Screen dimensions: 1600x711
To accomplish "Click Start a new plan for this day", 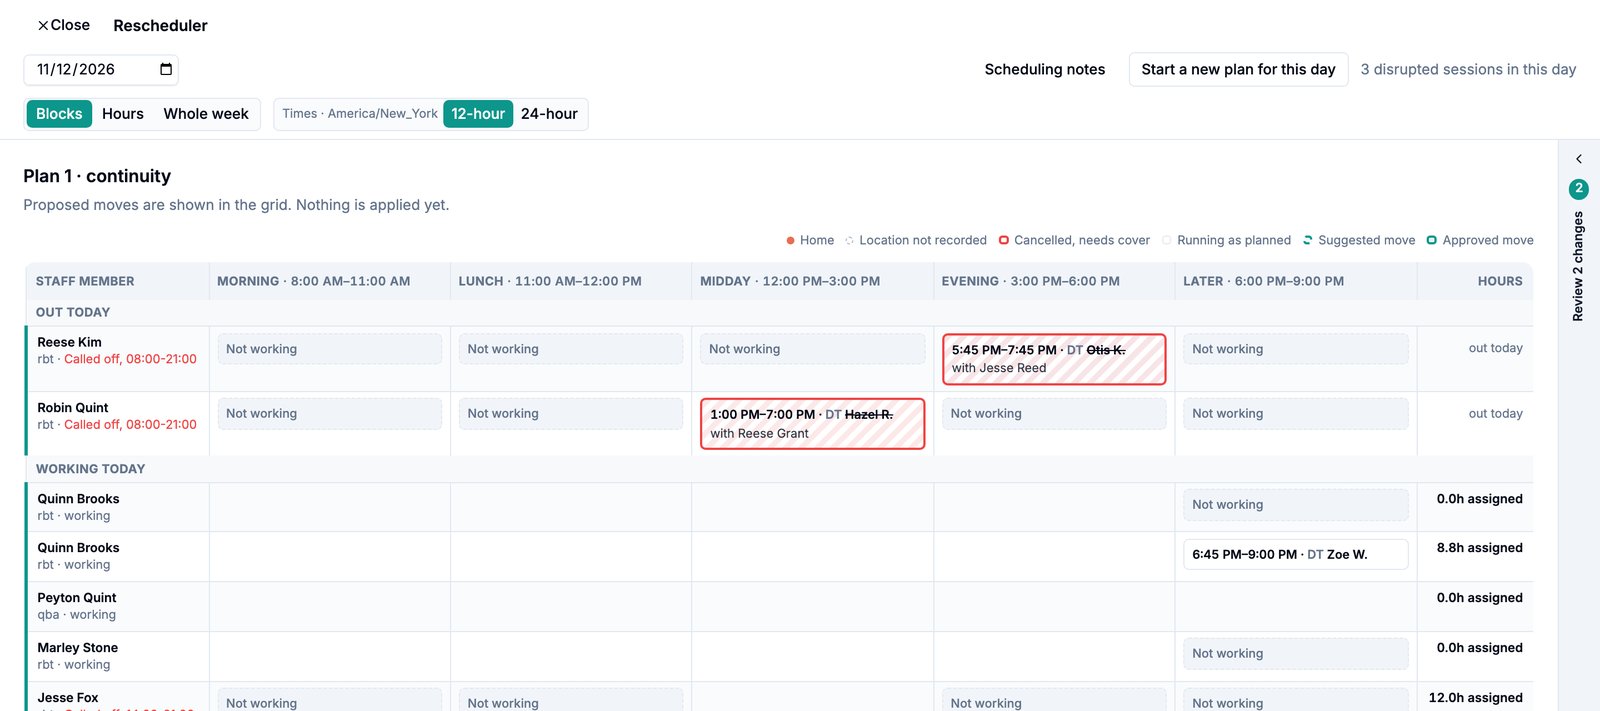I will pyautogui.click(x=1238, y=69).
